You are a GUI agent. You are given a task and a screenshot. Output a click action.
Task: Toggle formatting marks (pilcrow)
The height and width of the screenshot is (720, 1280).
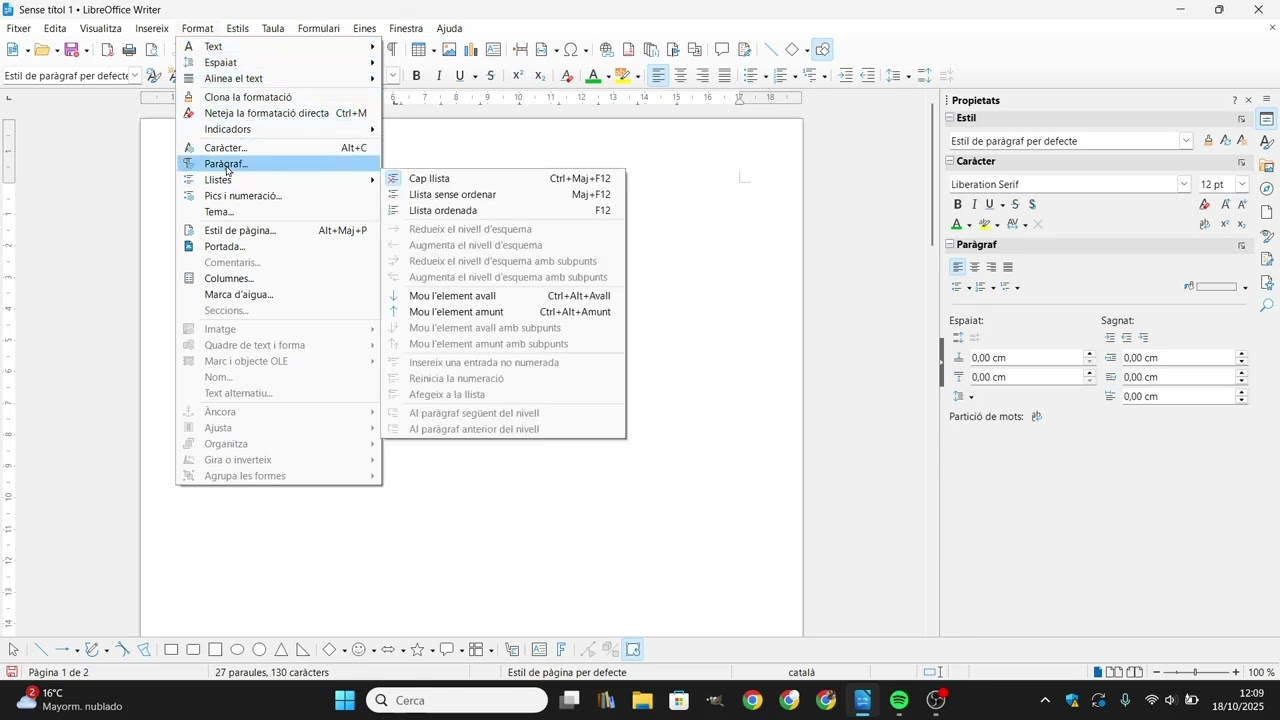[x=392, y=50]
